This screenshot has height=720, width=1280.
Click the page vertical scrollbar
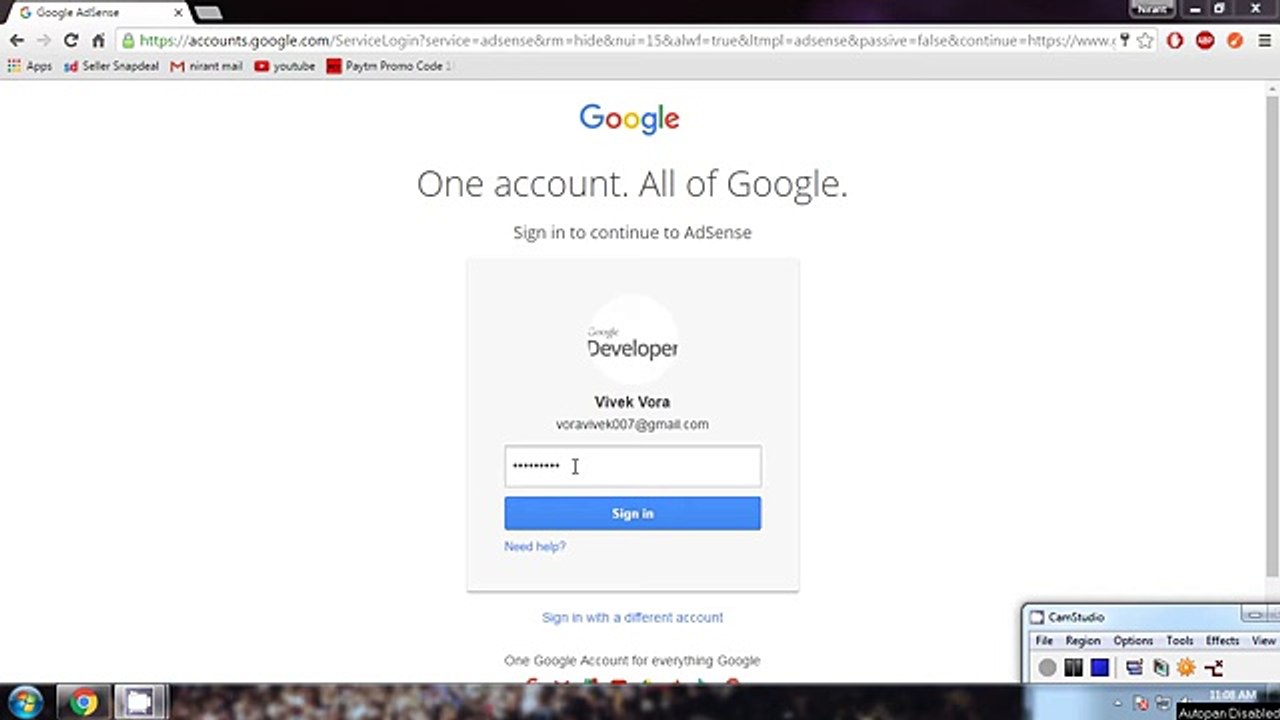1272,335
